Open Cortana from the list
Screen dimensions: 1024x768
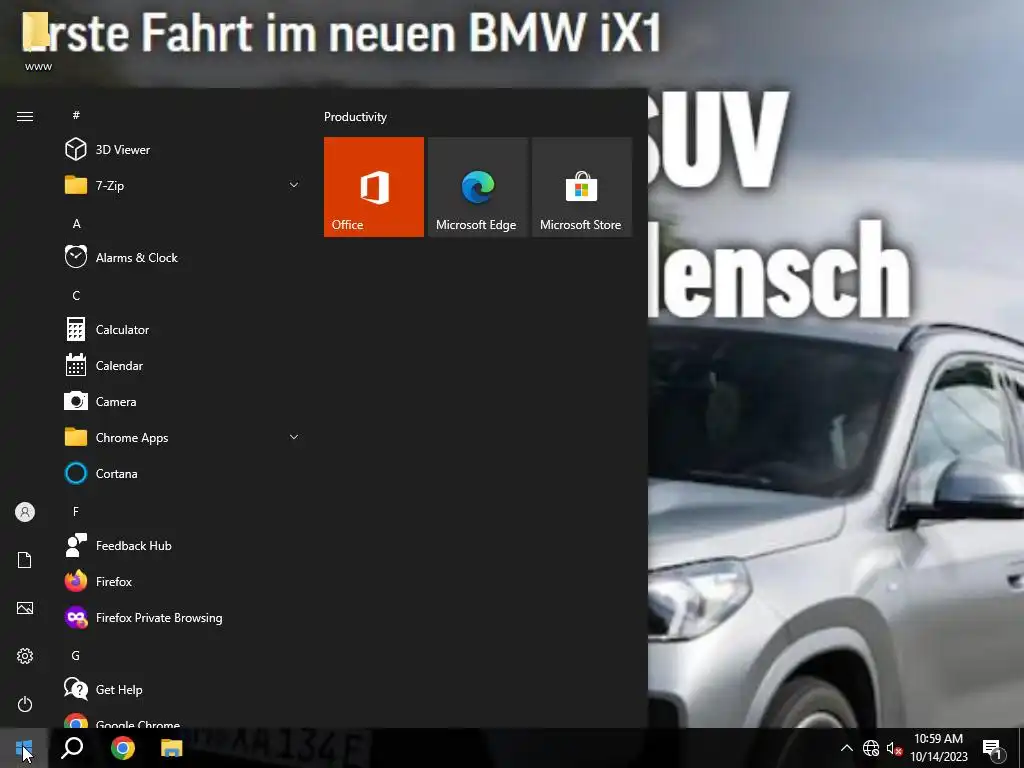(183, 473)
